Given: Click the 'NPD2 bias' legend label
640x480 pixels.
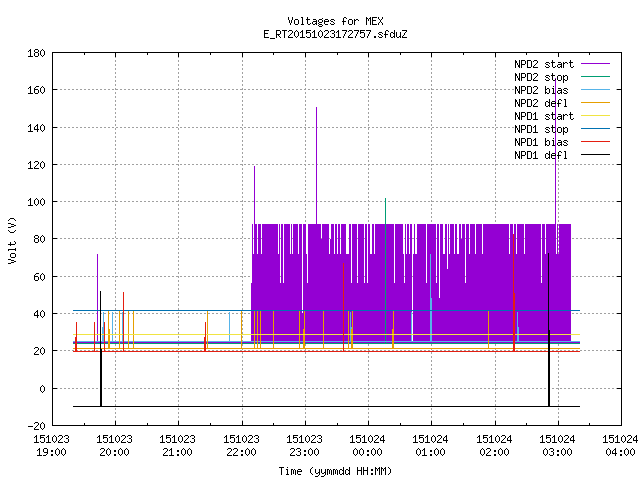Looking at the screenshot, I should (x=541, y=90).
